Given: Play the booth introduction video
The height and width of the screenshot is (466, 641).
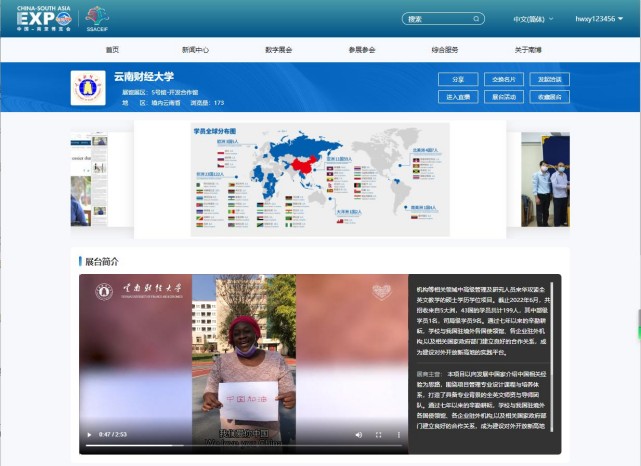Looking at the screenshot, I should [x=90, y=435].
